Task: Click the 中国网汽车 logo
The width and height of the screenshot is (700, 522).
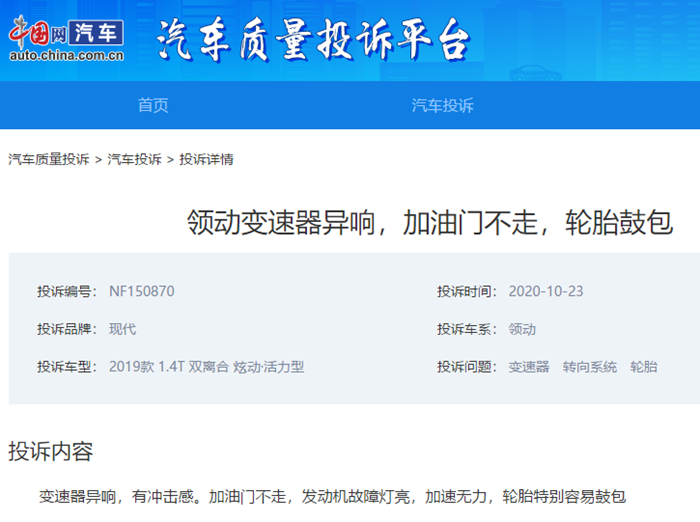Action: (66, 38)
